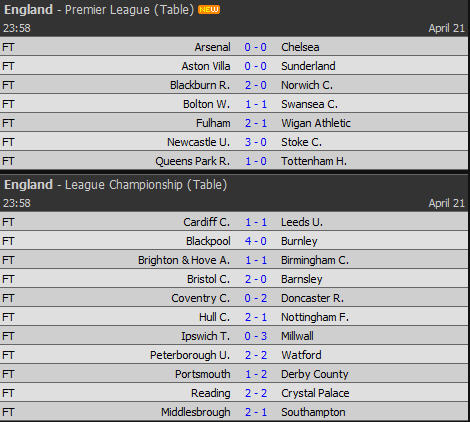470x422 pixels.
Task: Open the Ipswich T. 0-3 Millwall score
Action: [x=256, y=336]
